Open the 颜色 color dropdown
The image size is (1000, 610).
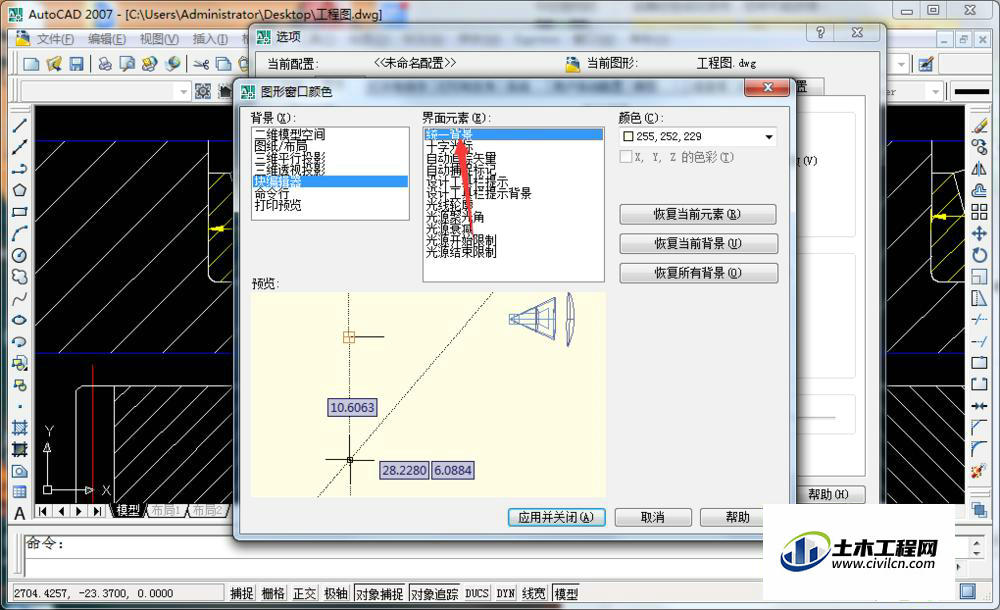tap(769, 137)
